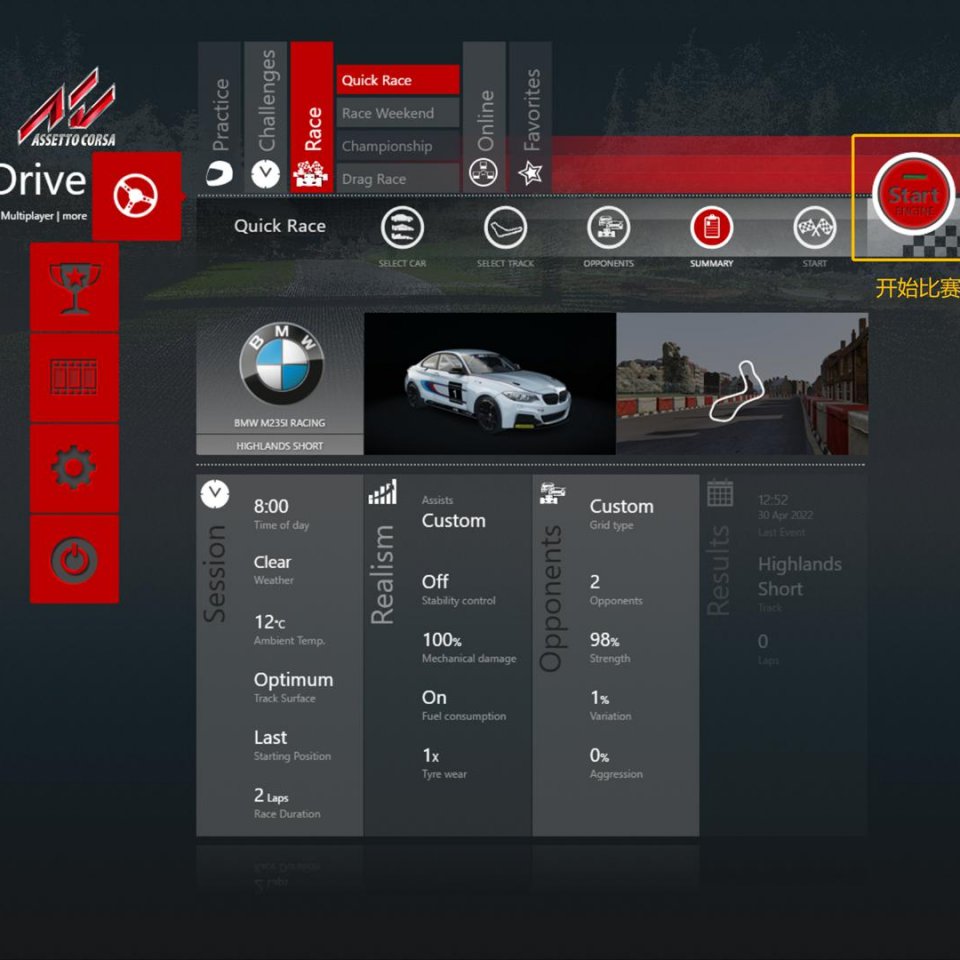
Task: Click the BMW M235I RACING label
Action: pyautogui.click(x=280, y=423)
